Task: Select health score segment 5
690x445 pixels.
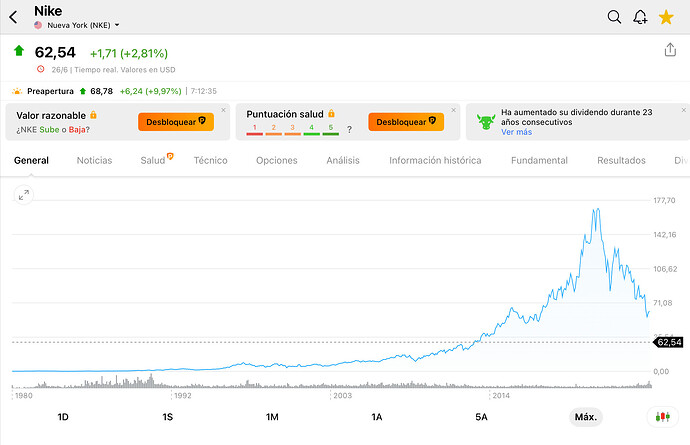Action: coord(330,129)
